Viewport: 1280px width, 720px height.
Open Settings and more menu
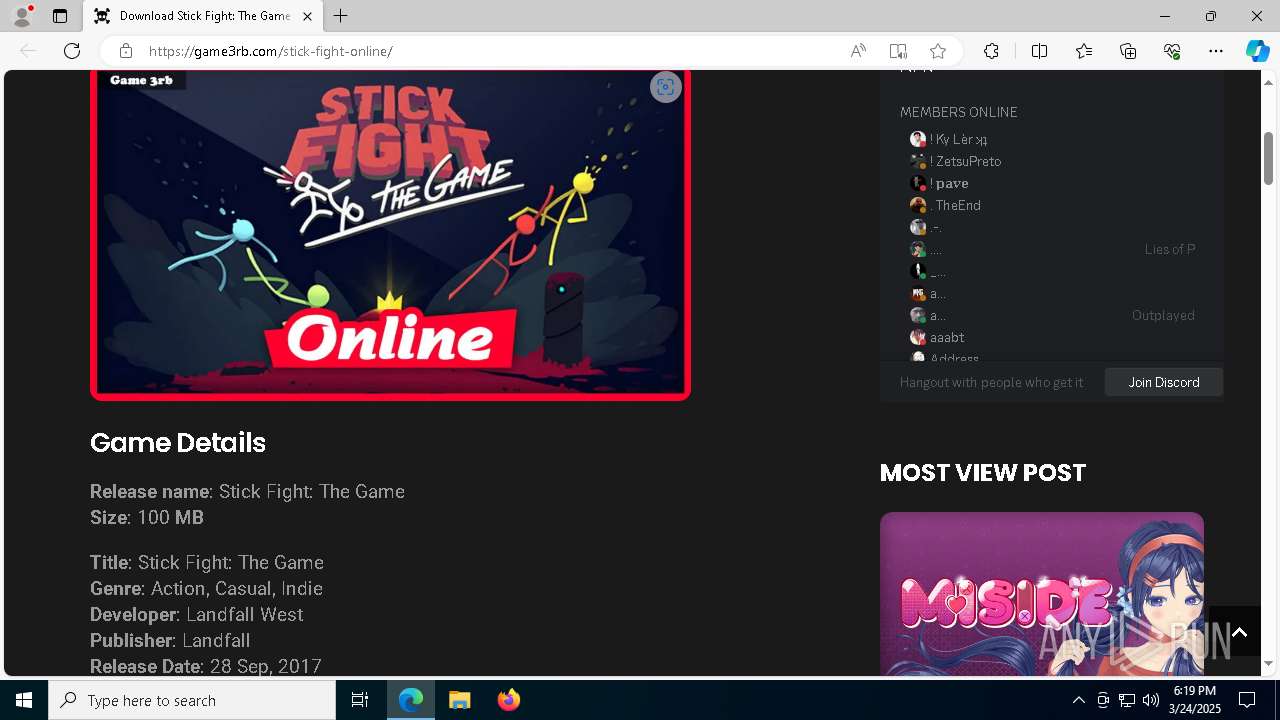tap(1216, 51)
